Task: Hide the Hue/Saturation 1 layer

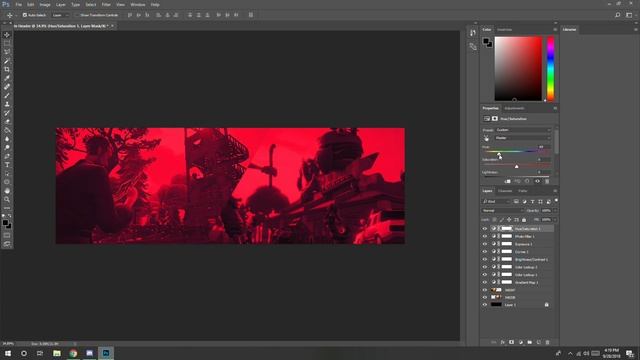Action: coord(485,229)
